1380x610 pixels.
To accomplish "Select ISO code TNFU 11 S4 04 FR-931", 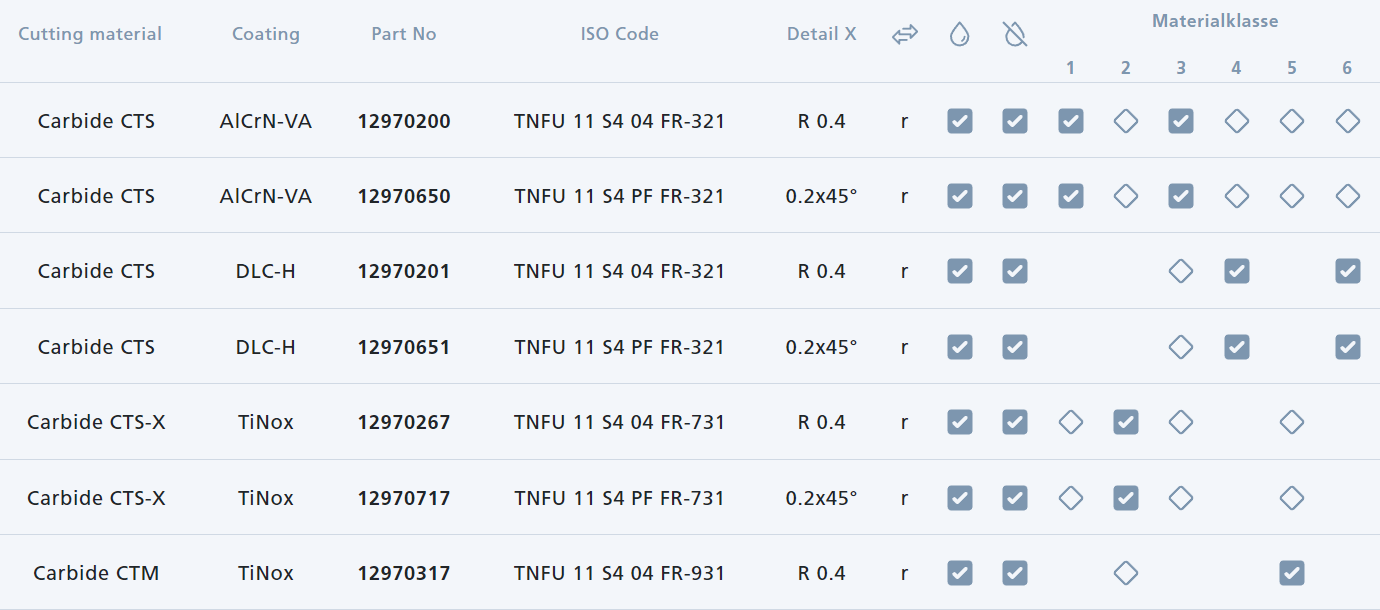I will pyautogui.click(x=619, y=573).
